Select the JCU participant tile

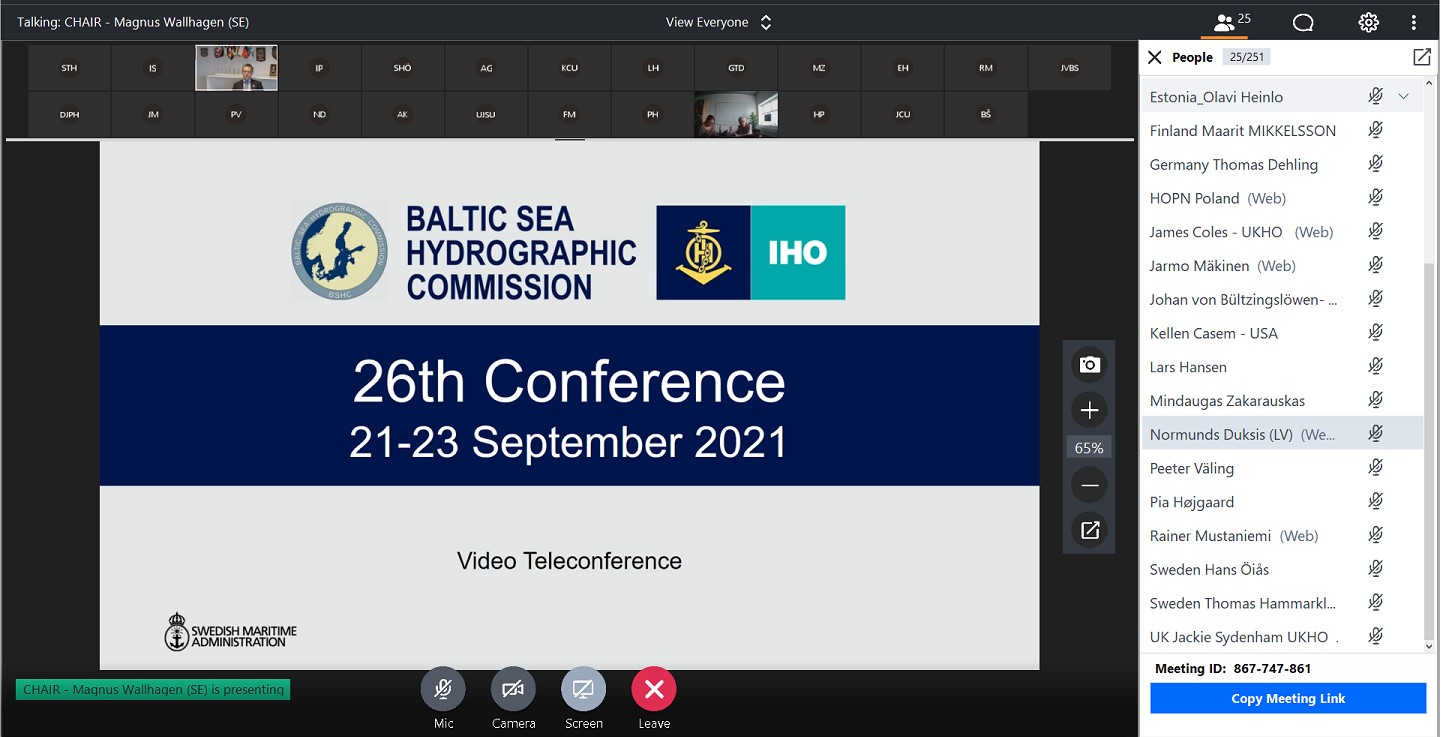point(903,114)
